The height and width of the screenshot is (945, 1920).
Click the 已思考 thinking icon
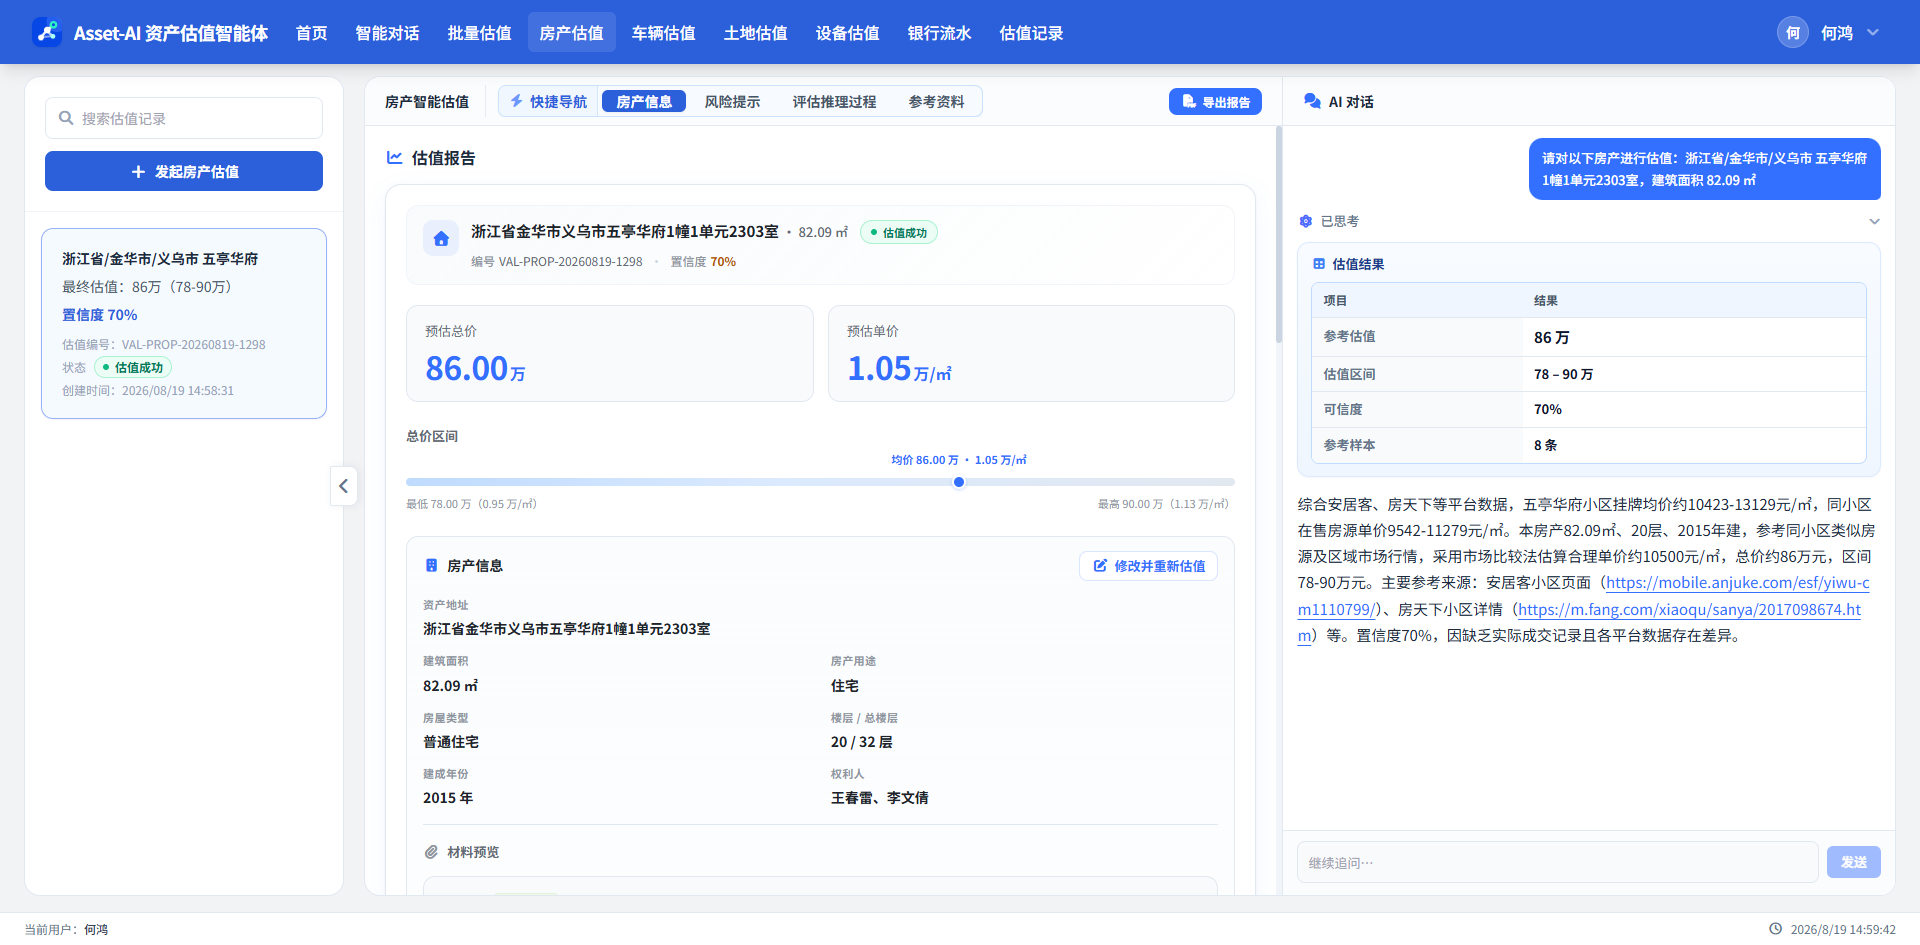1305,221
